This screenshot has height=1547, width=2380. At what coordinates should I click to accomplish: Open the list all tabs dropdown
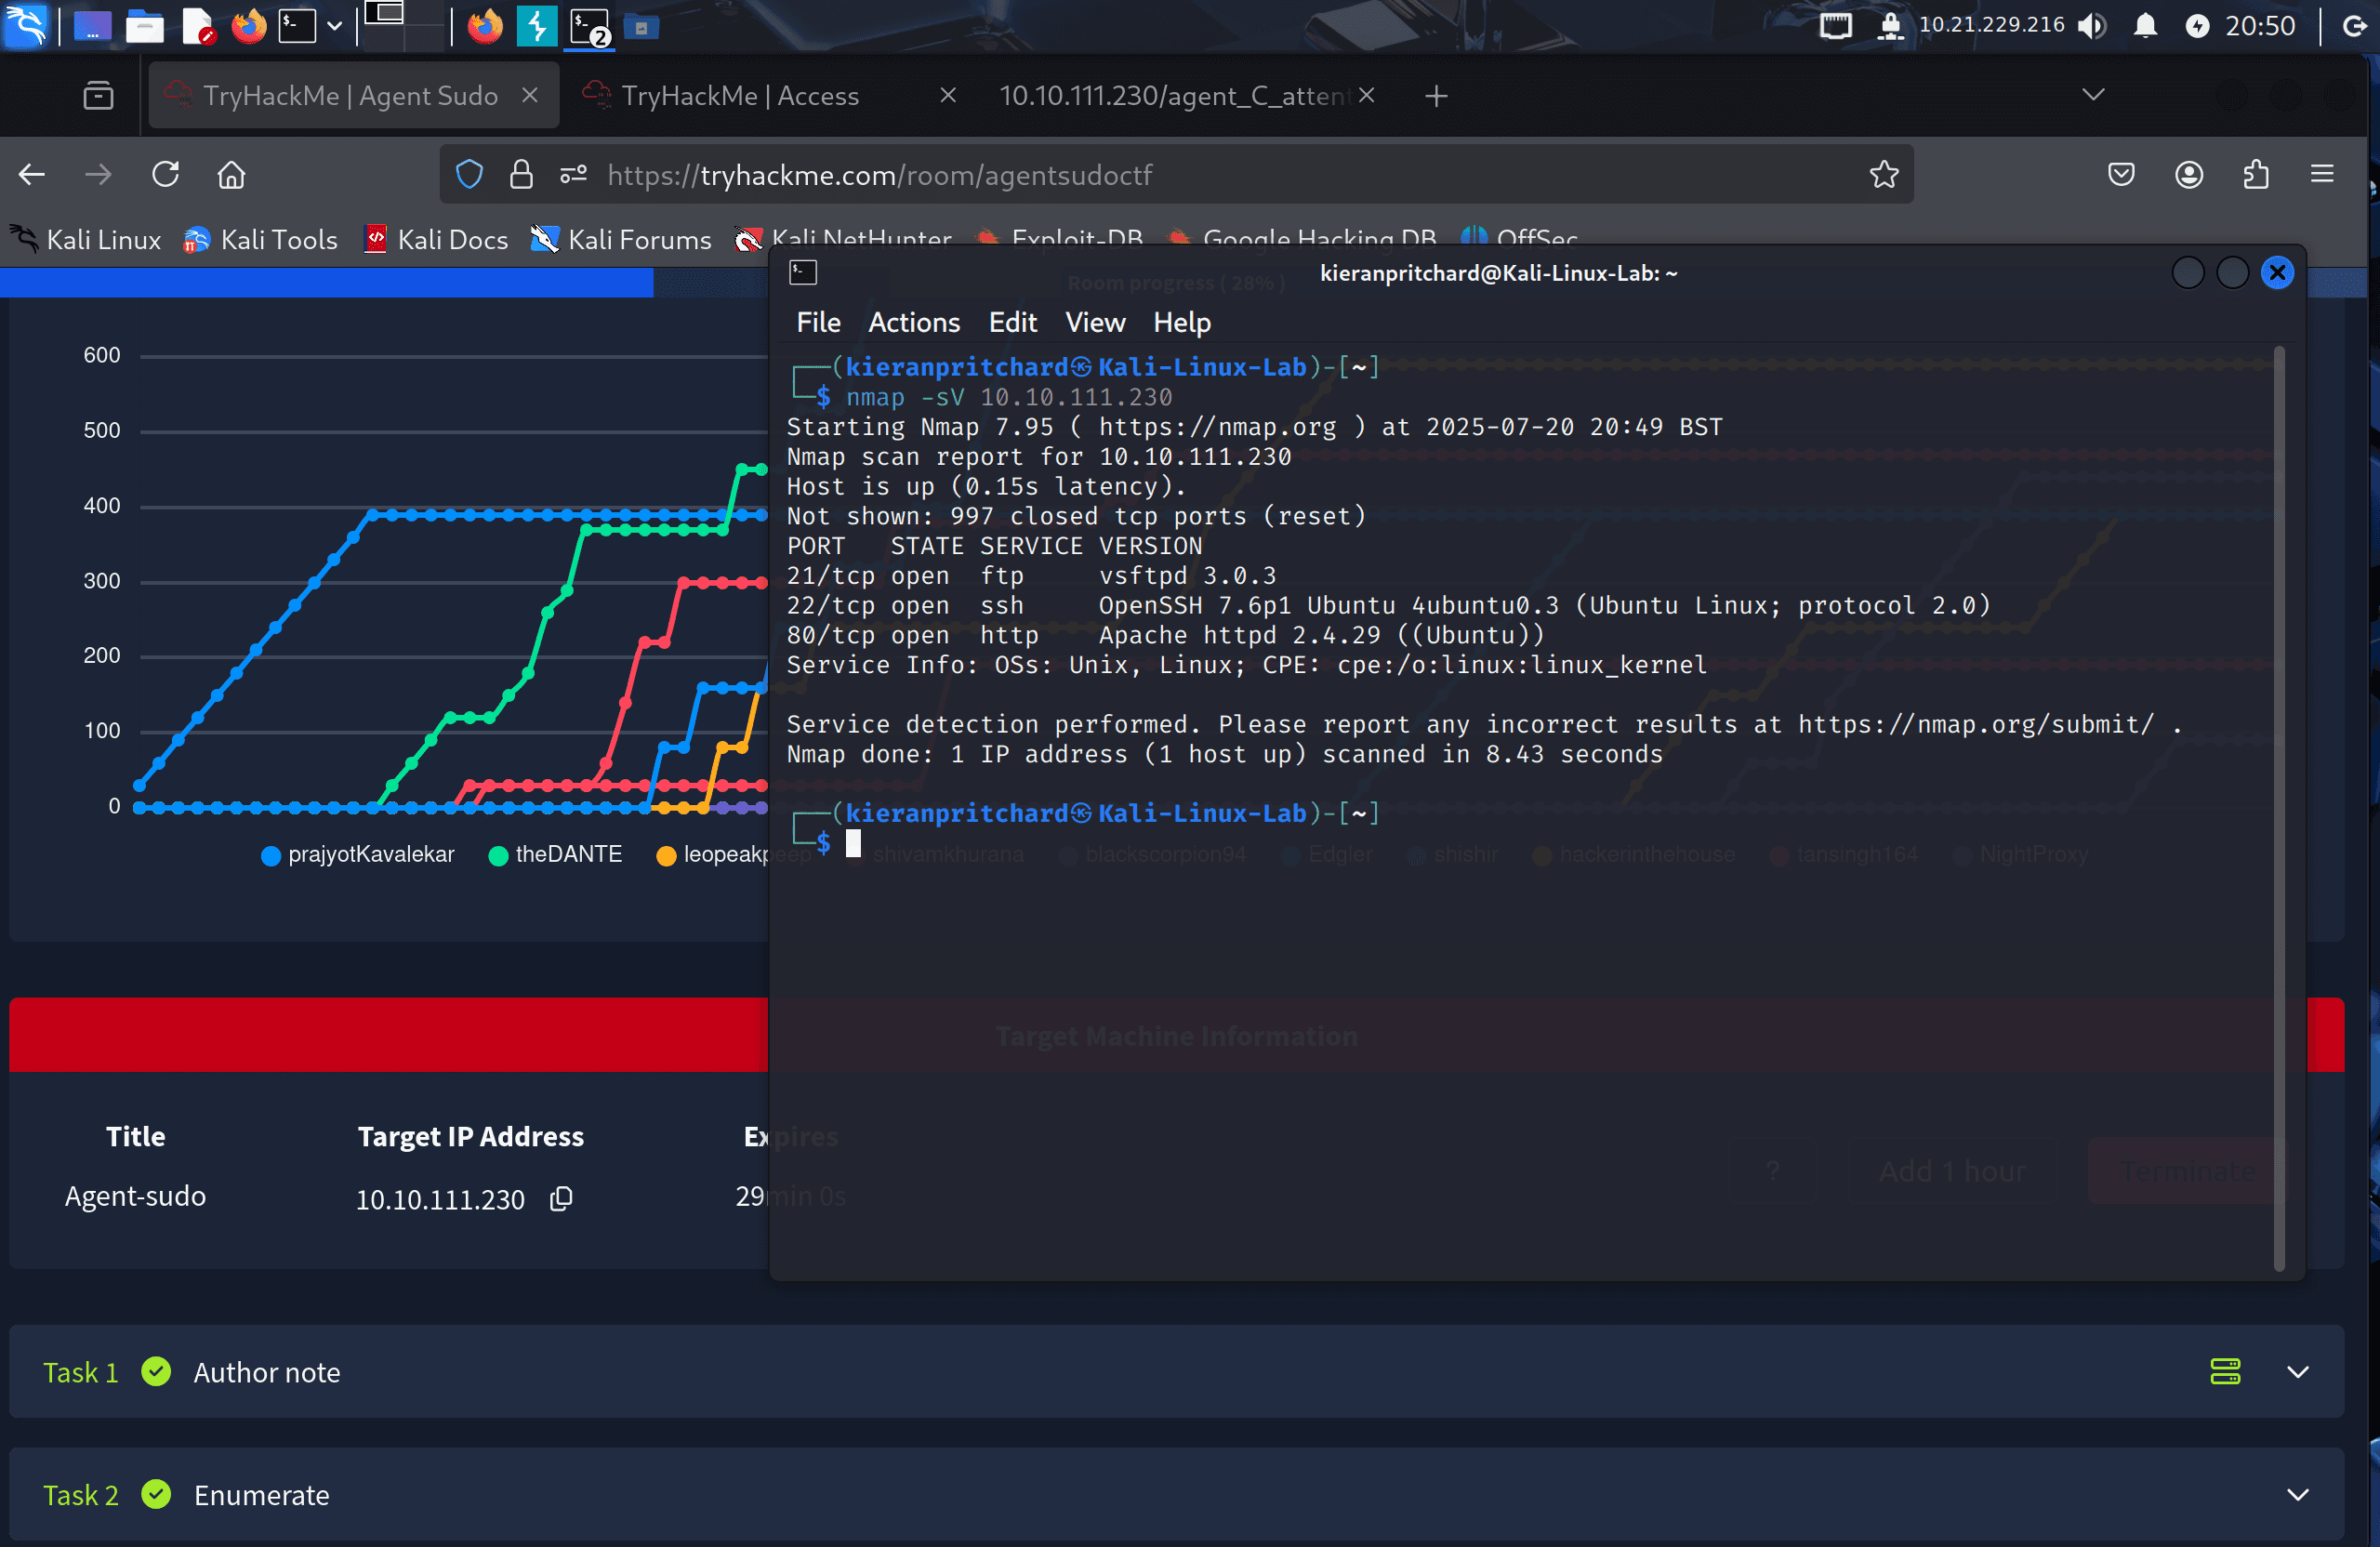point(2093,95)
